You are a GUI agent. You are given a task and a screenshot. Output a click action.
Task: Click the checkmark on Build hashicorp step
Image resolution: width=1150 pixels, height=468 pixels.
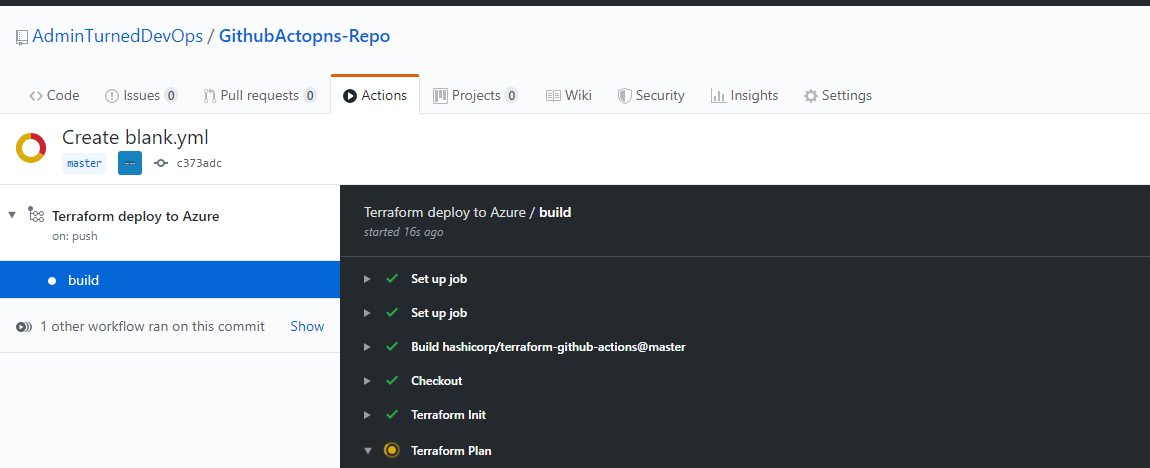[x=392, y=346]
